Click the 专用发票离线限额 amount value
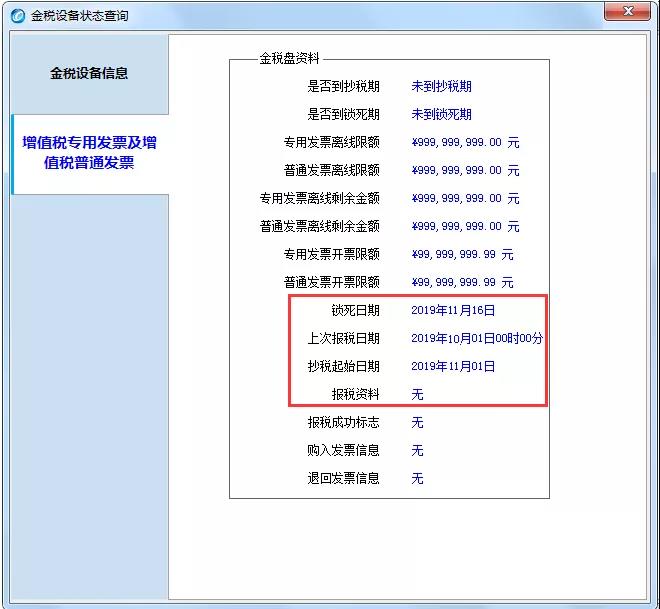 pos(465,143)
